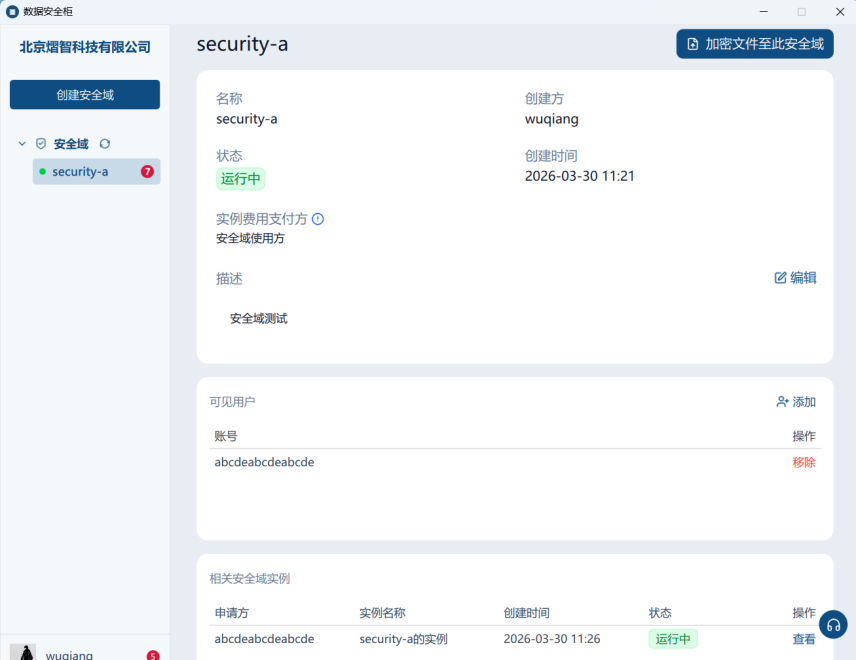Remove user abcdeabcdeabcde via 移除
Viewport: 856px width, 660px height.
(x=804, y=462)
